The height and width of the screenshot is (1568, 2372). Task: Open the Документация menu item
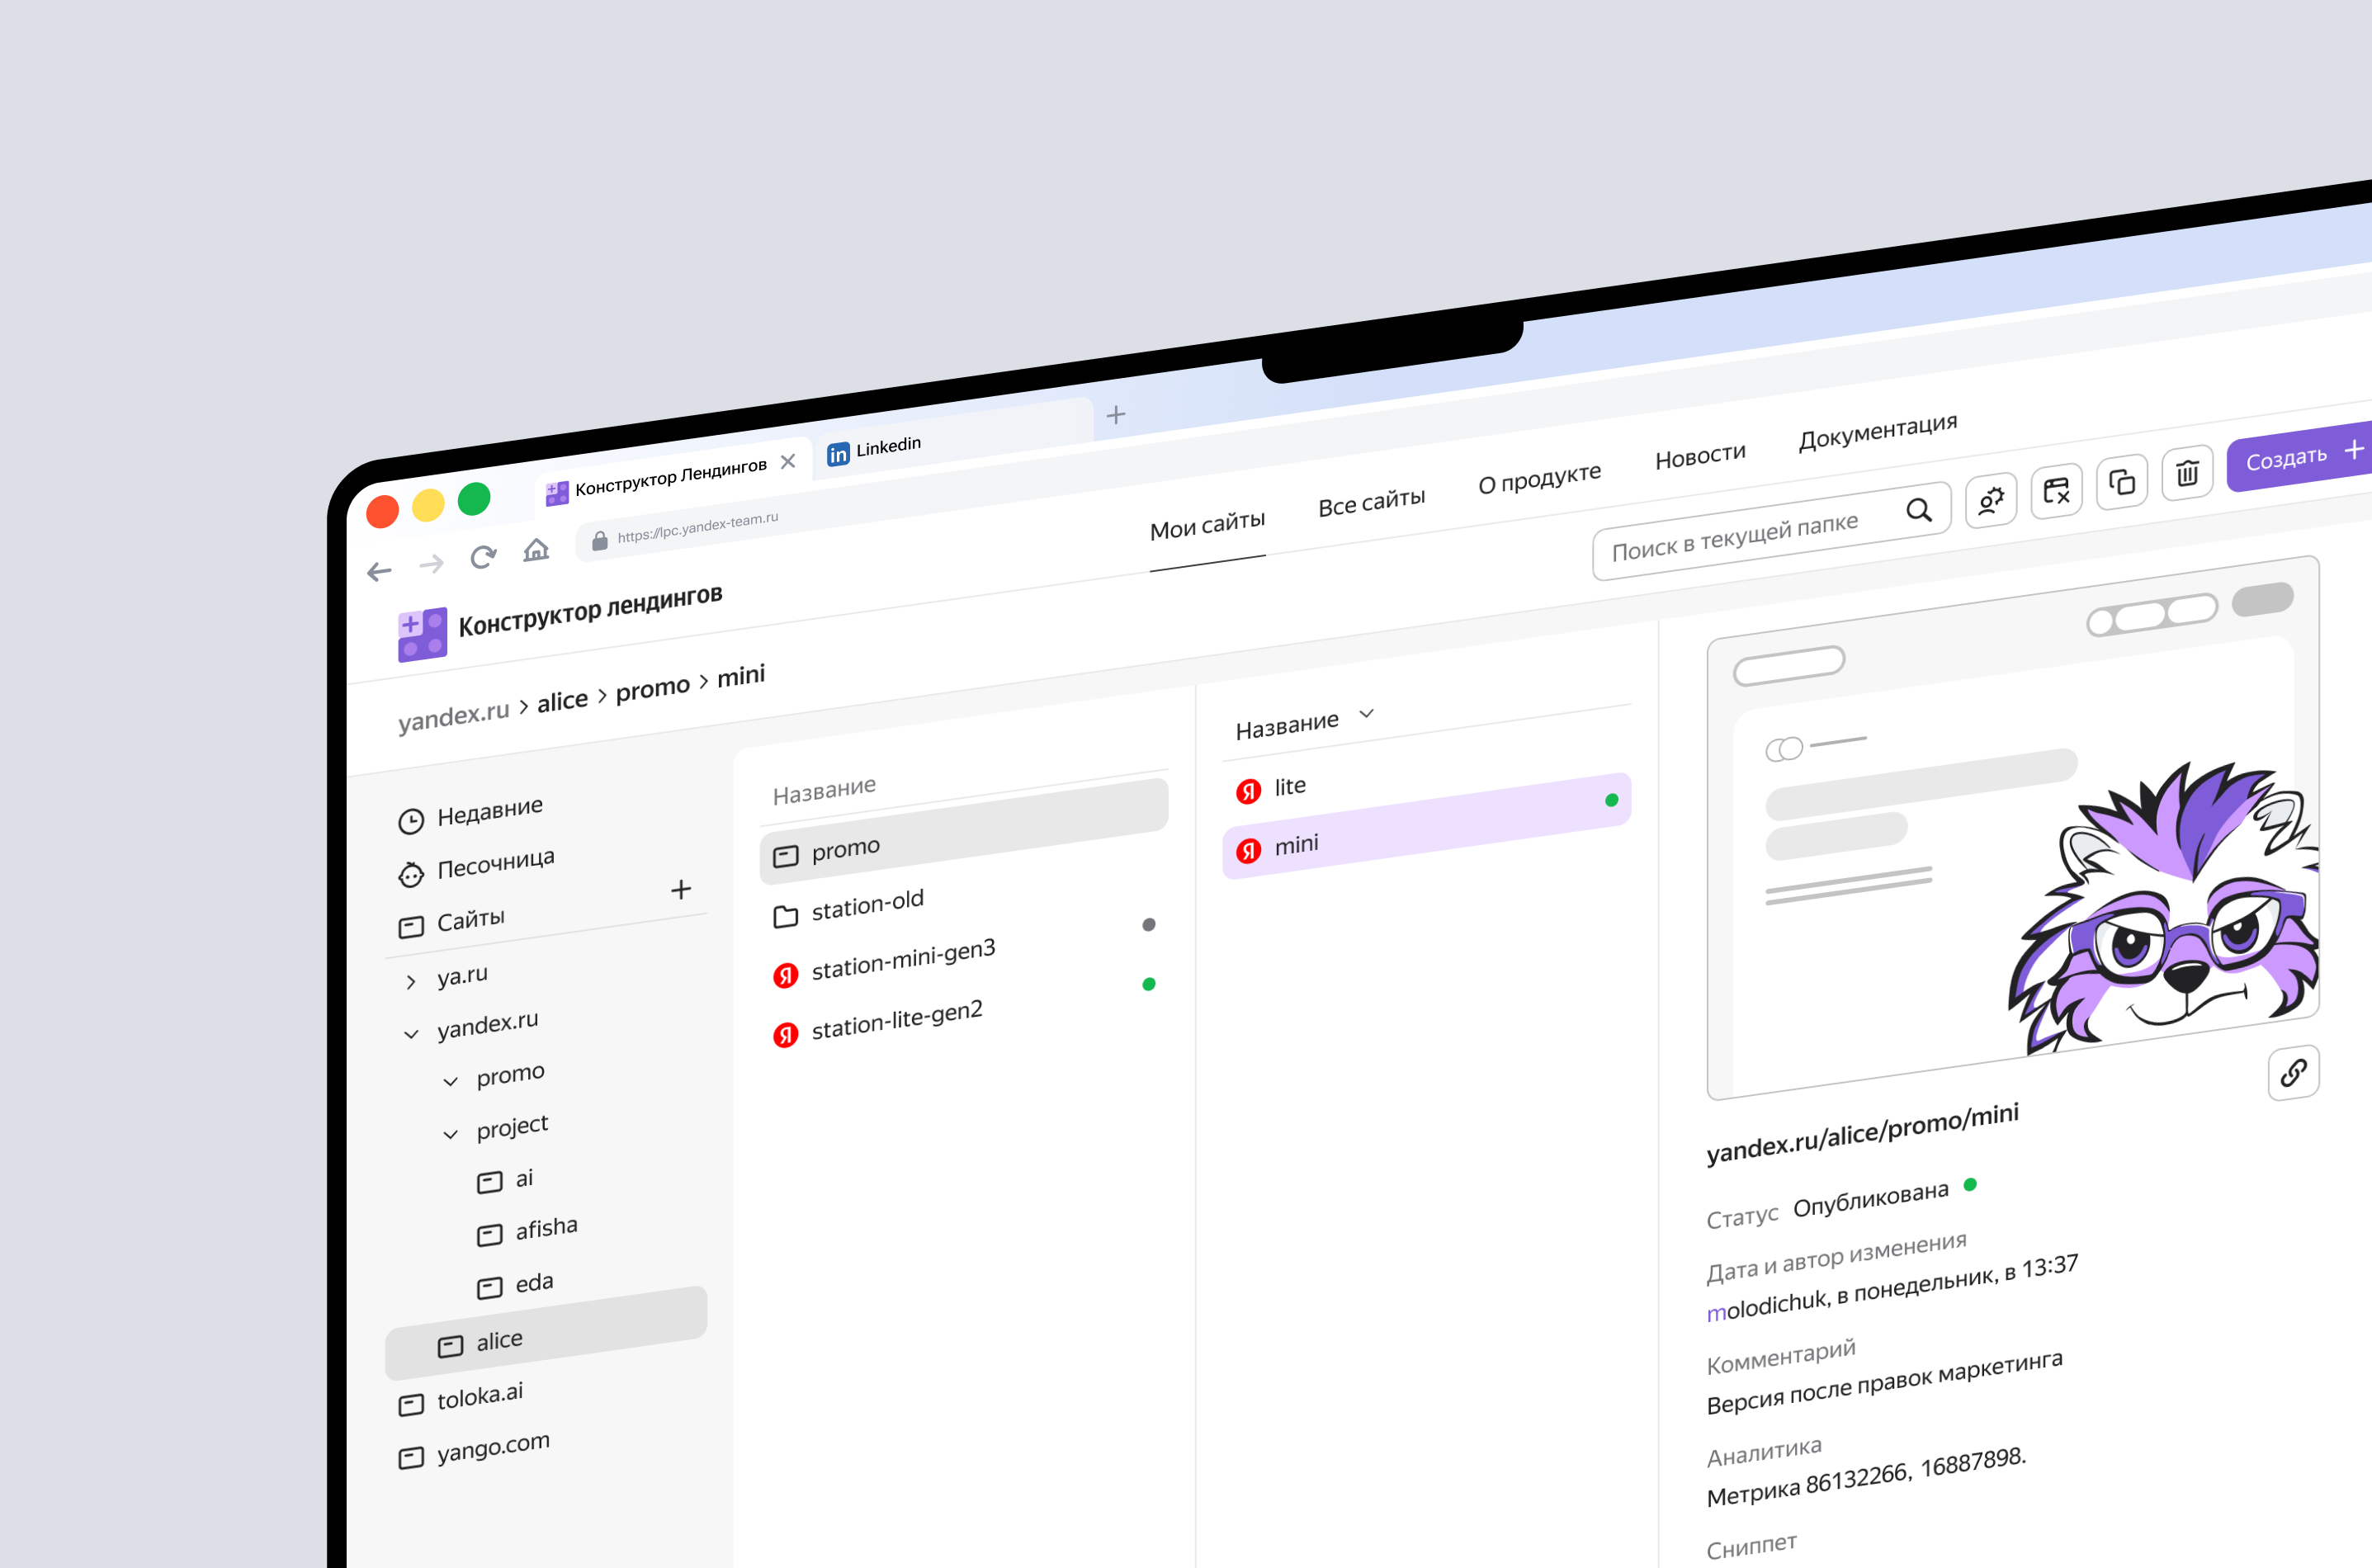tap(1877, 432)
